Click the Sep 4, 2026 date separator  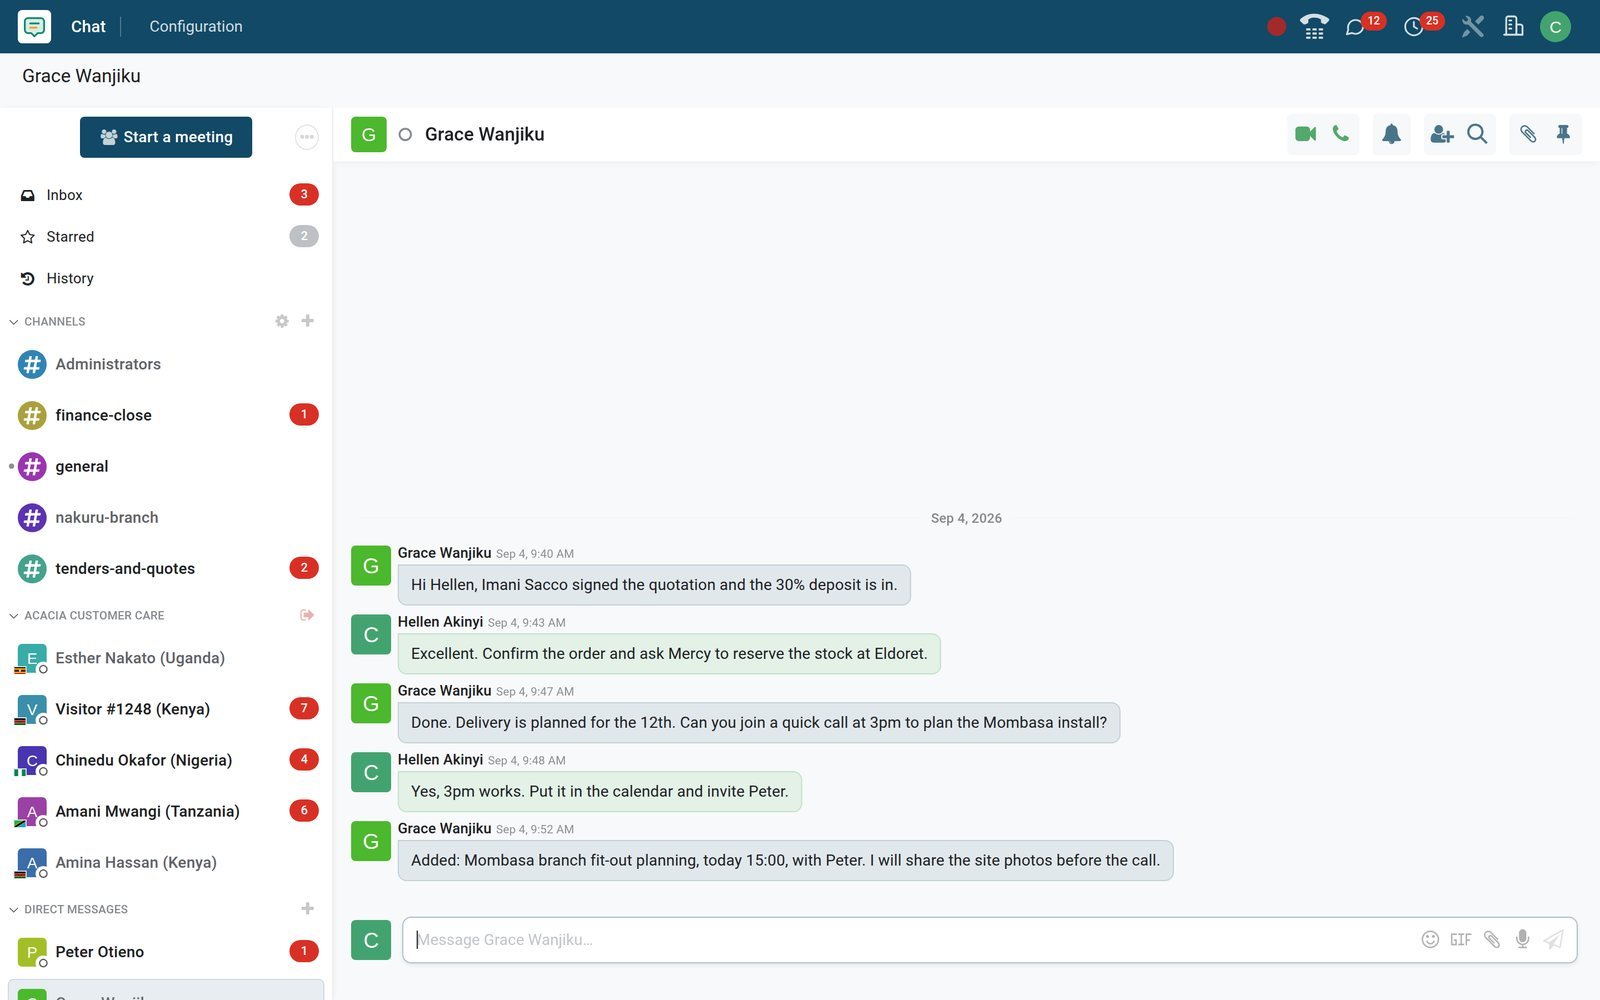tap(966, 518)
